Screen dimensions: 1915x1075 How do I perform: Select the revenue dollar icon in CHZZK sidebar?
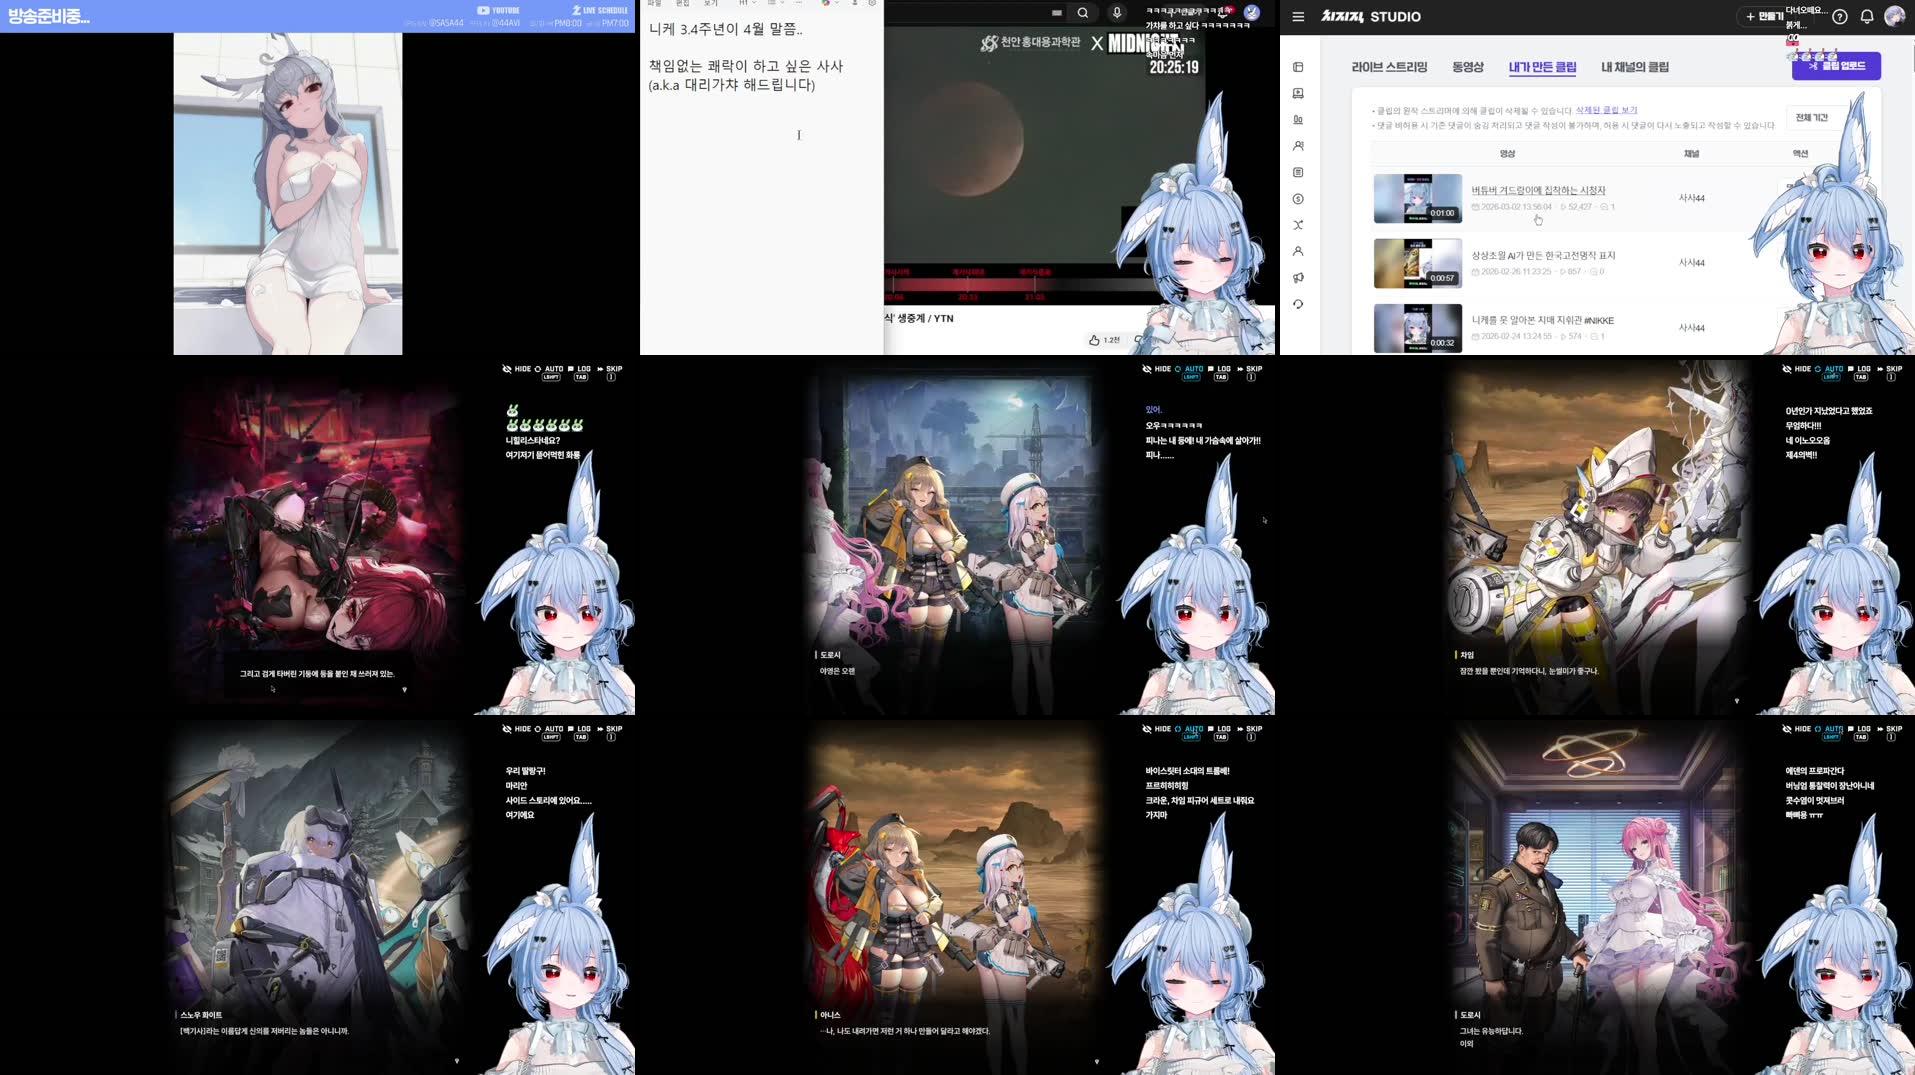coord(1298,196)
